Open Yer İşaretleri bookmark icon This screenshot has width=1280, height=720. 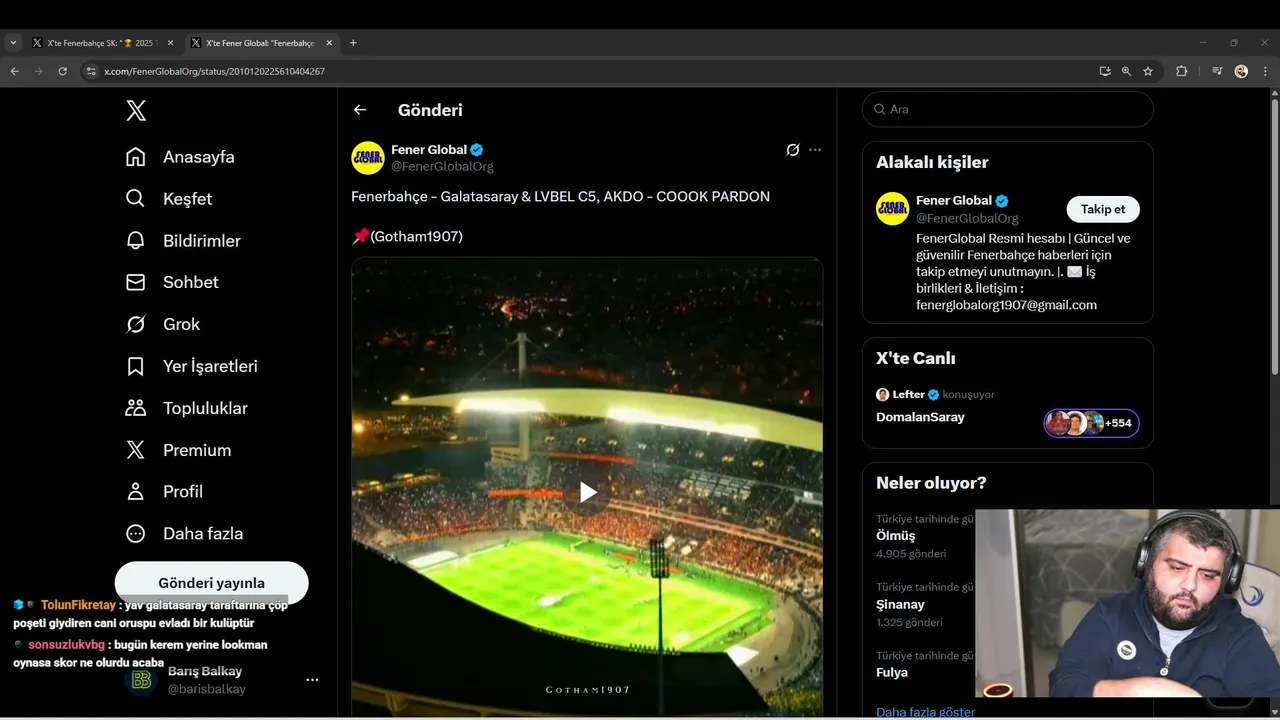tap(136, 366)
